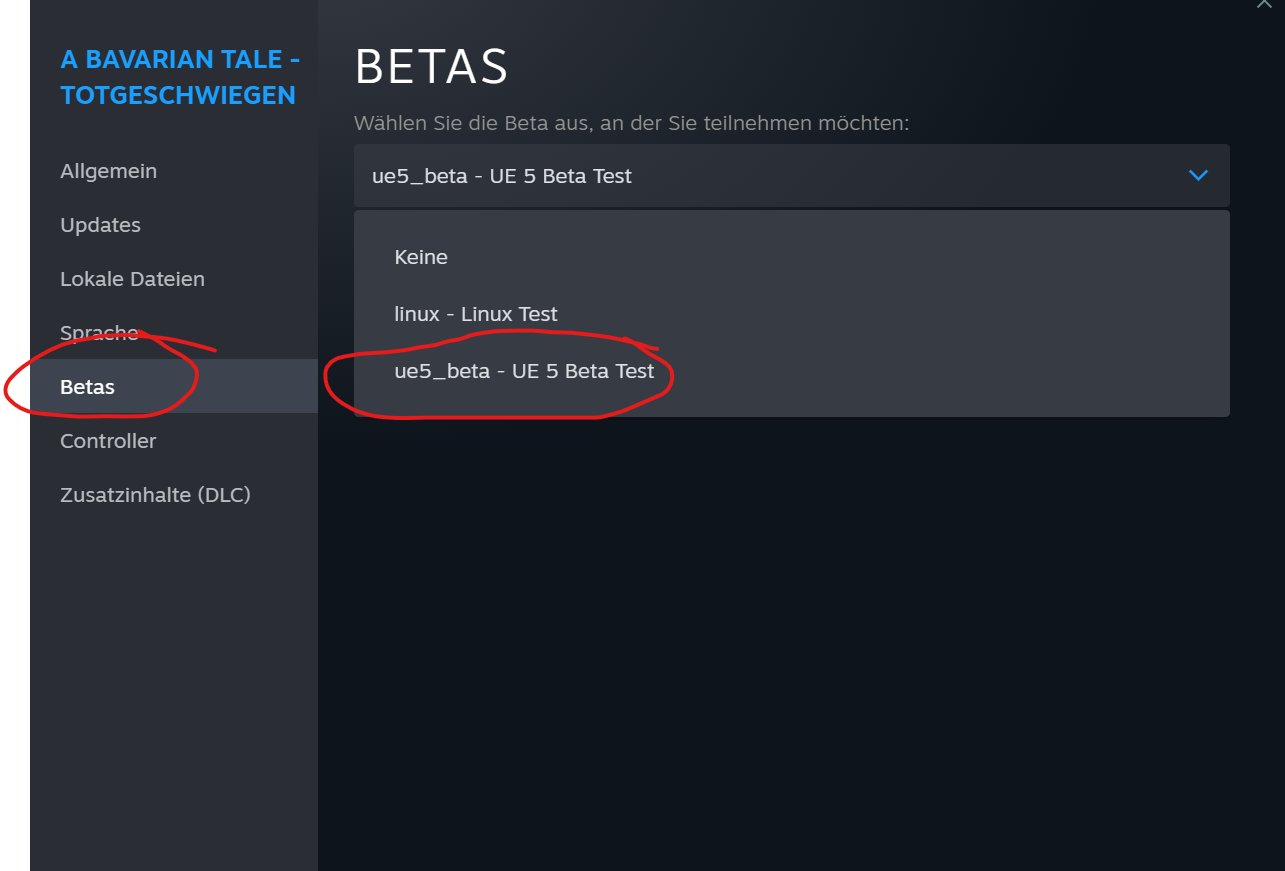Click empty header space right of BETAS

[x=850, y=67]
